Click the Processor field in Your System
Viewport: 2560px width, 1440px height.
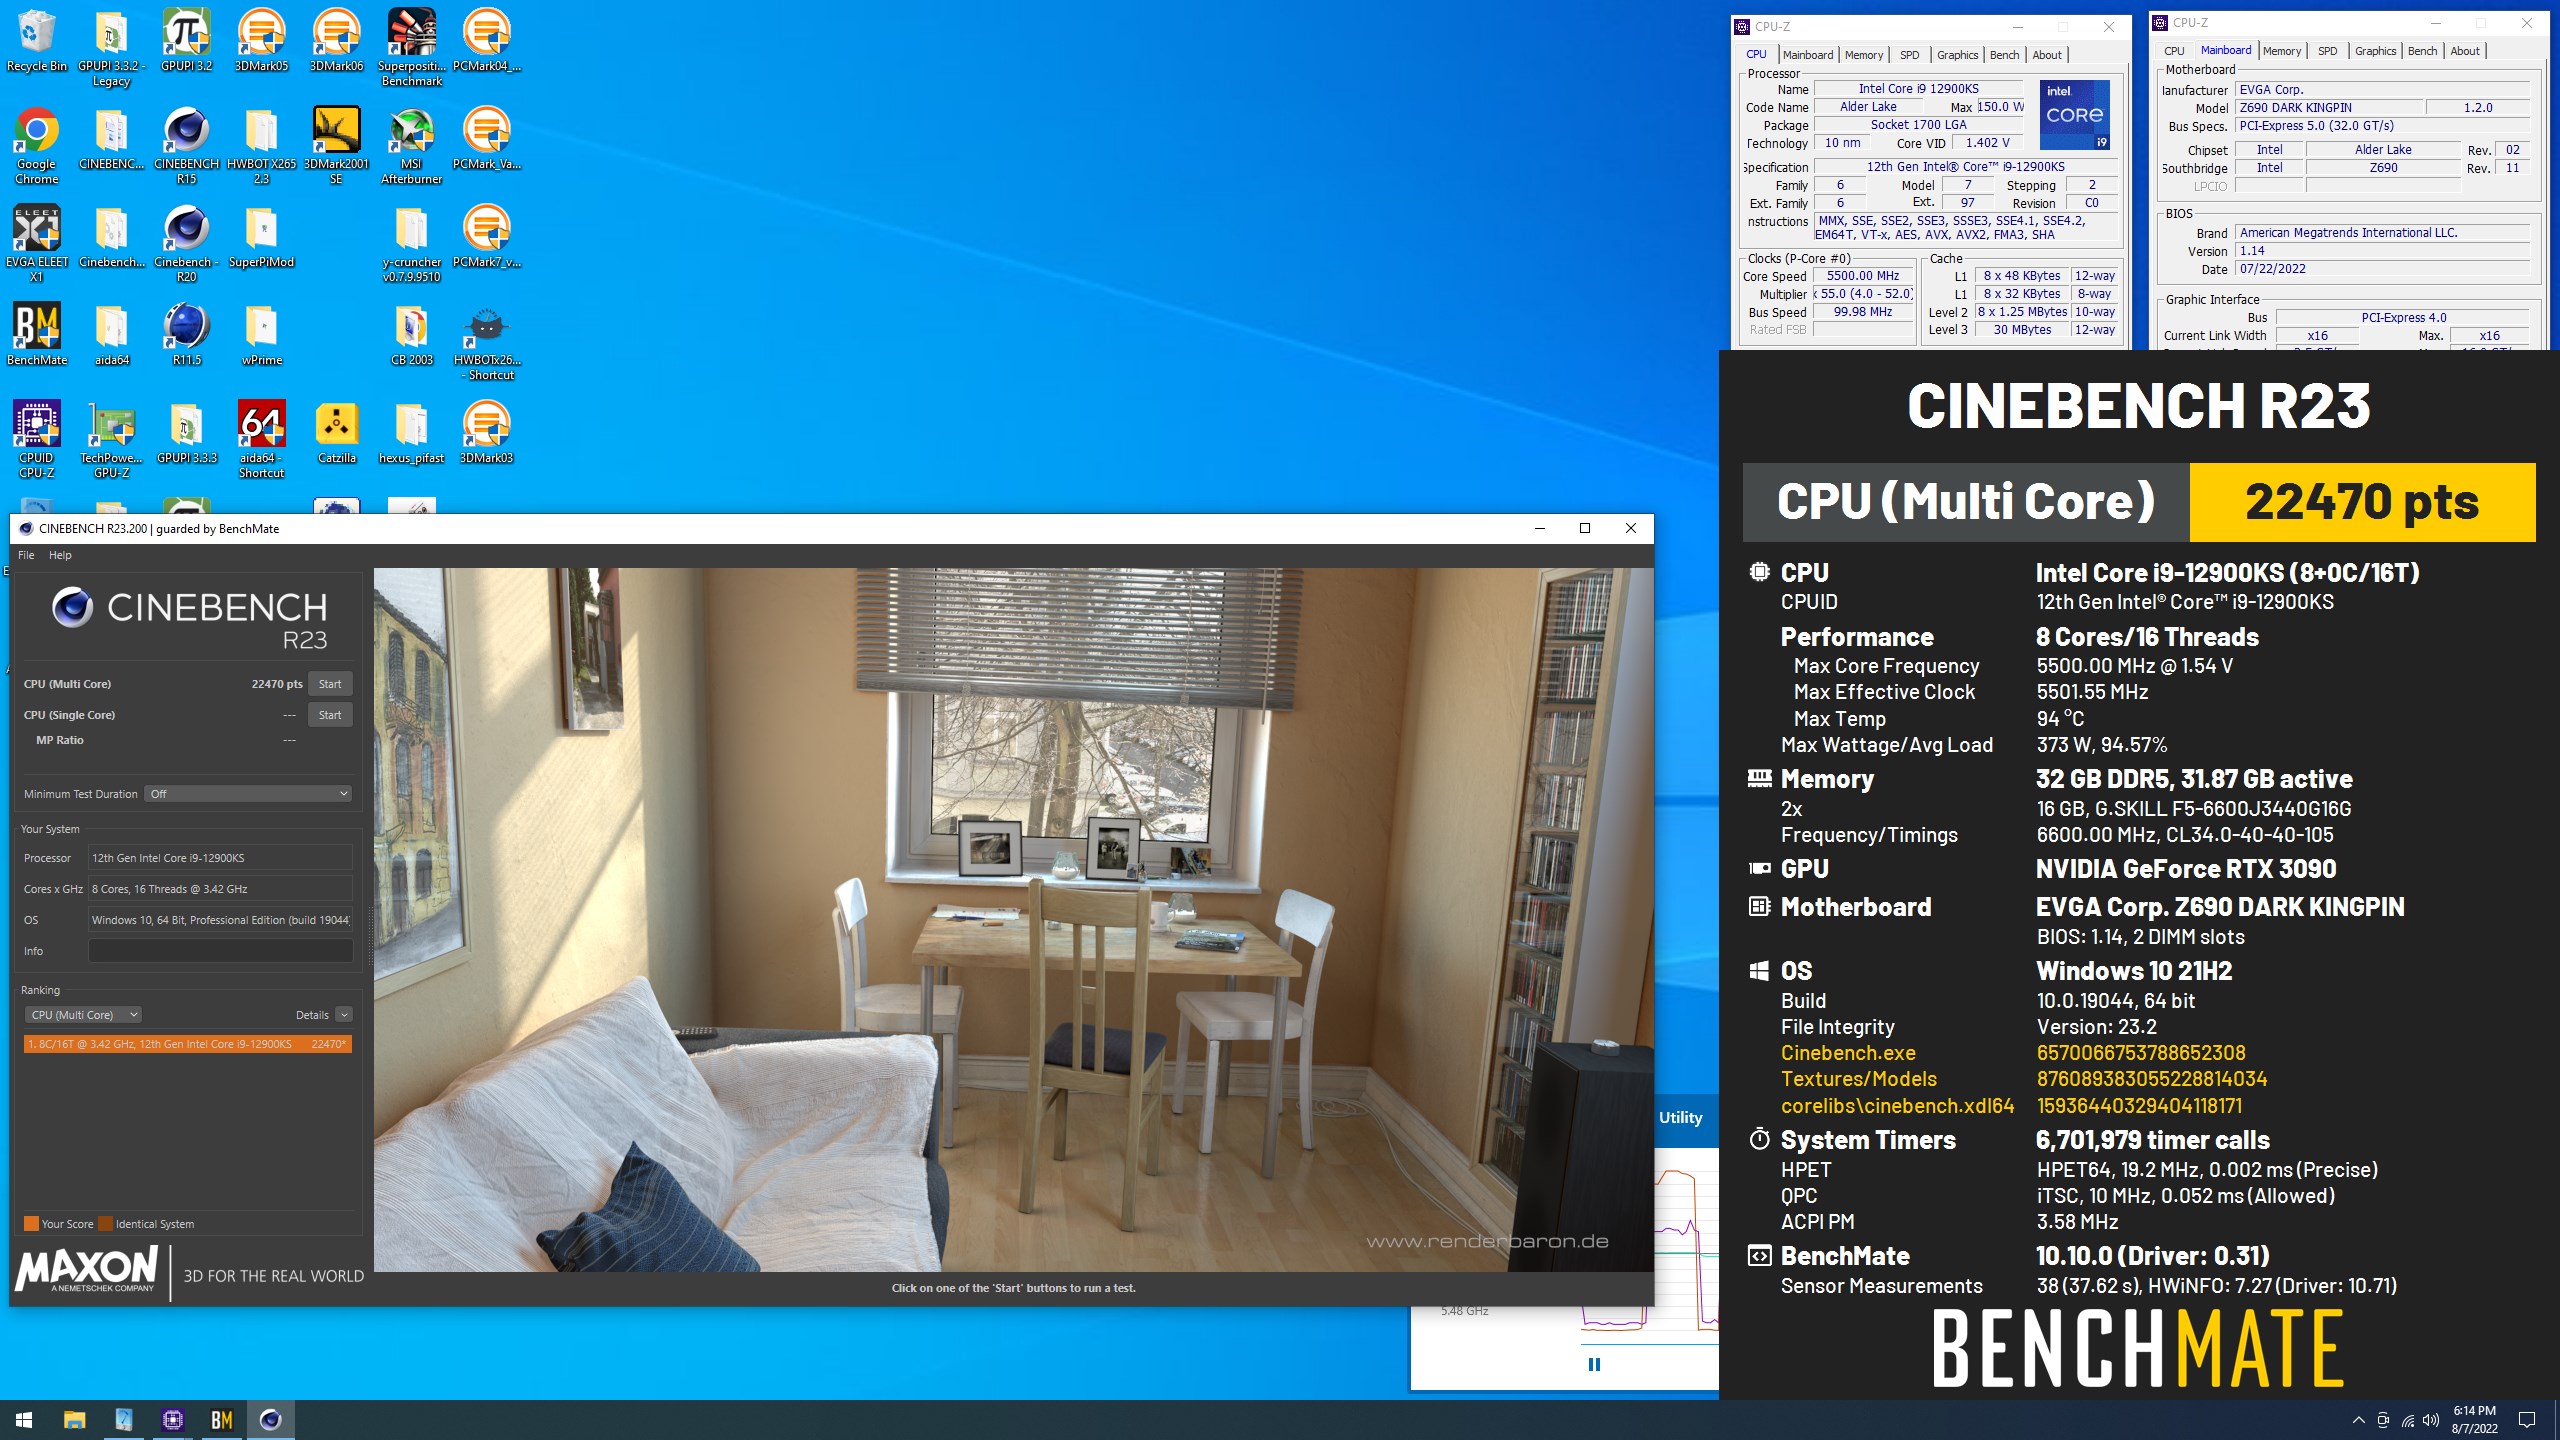coord(220,858)
